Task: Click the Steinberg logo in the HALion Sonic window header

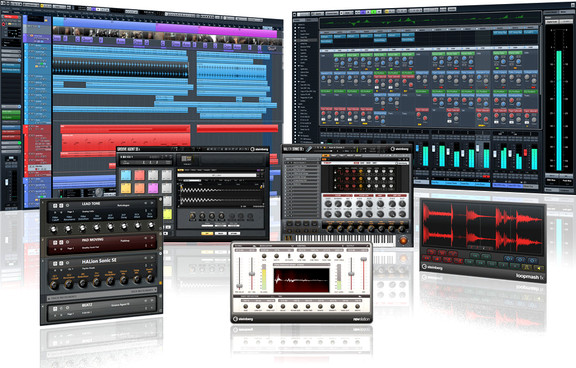Action: pyautogui.click(x=399, y=149)
